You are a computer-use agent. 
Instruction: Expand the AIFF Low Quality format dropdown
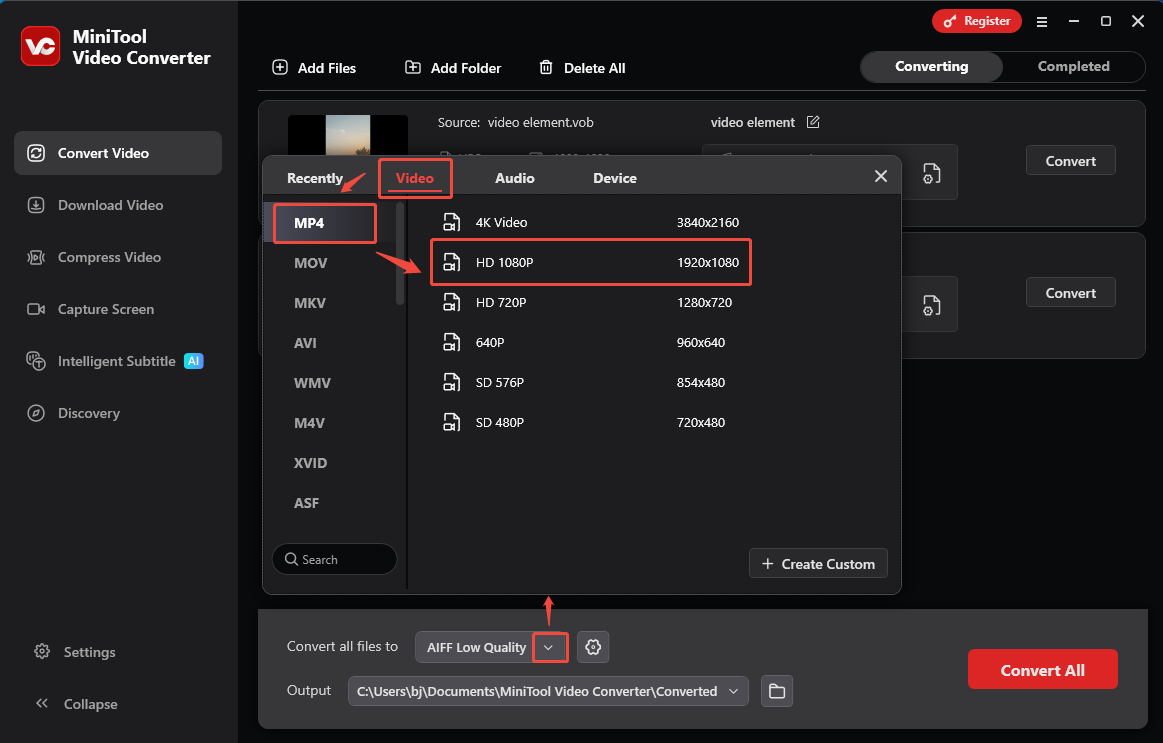point(550,647)
